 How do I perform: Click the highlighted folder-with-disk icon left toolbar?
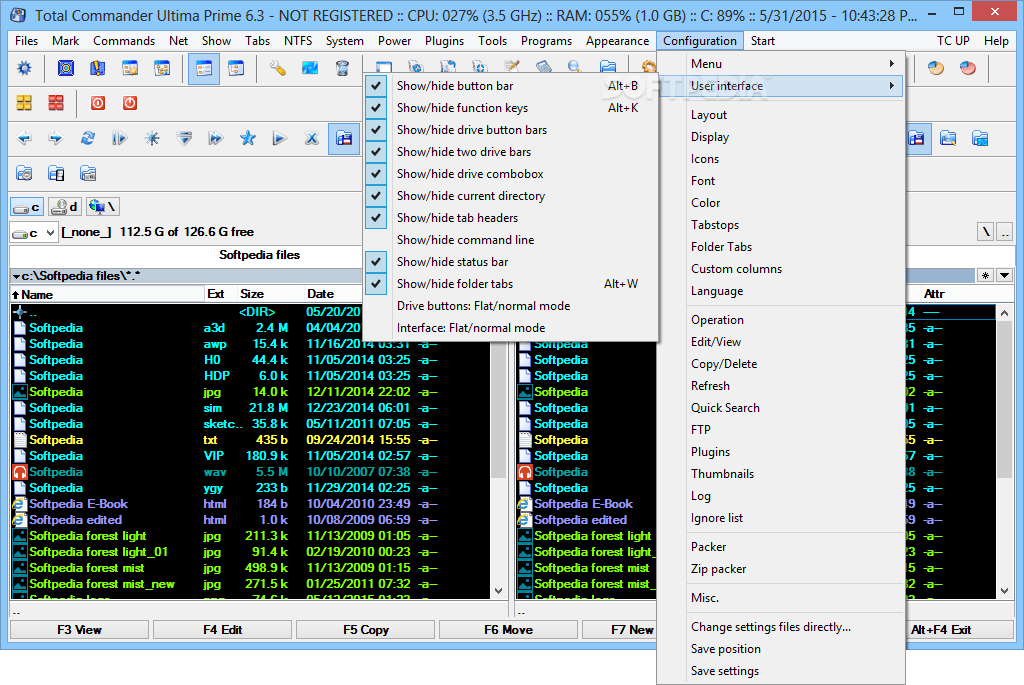(x=344, y=138)
